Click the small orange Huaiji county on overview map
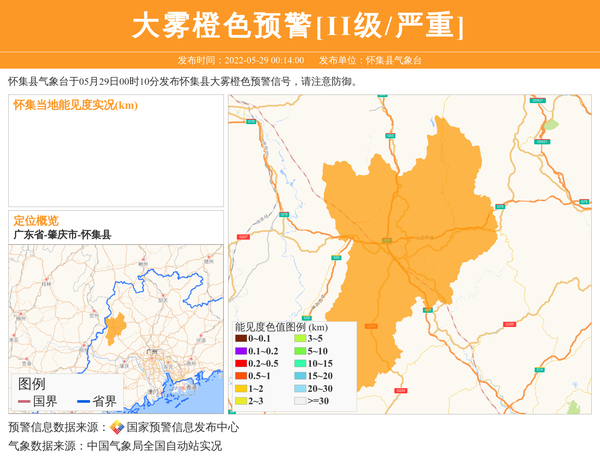Screen dimensions: 600x471 (x=116, y=328)
